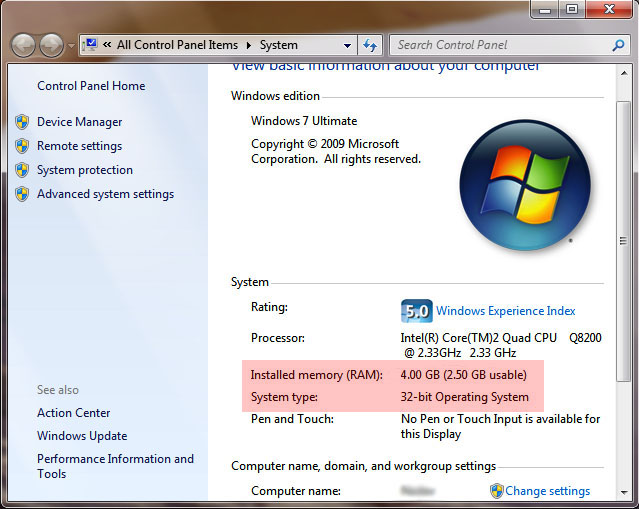639x509 pixels.
Task: Select the All Control Panel Items breadcrumb
Action: (x=176, y=45)
